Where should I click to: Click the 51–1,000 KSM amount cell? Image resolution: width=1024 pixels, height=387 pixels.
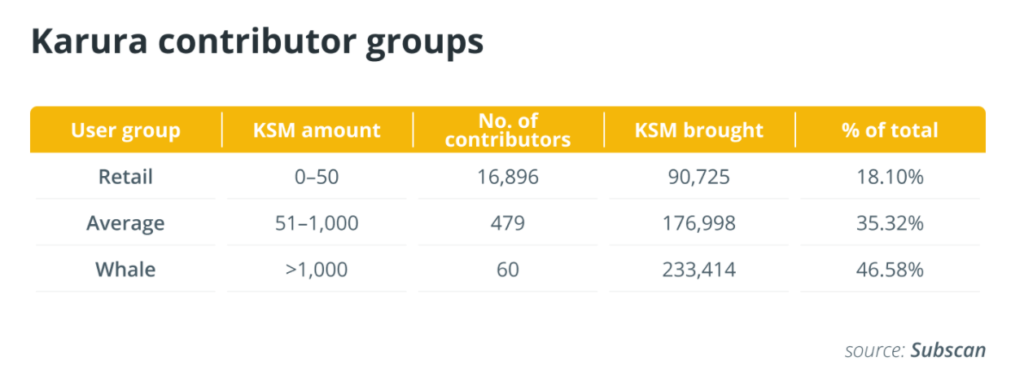[x=317, y=223]
